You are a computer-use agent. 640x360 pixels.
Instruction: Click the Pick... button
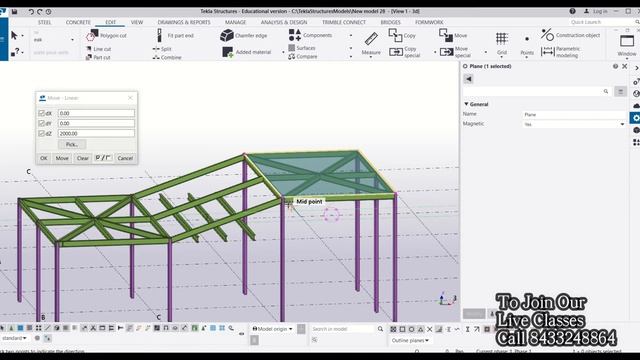click(x=72, y=144)
